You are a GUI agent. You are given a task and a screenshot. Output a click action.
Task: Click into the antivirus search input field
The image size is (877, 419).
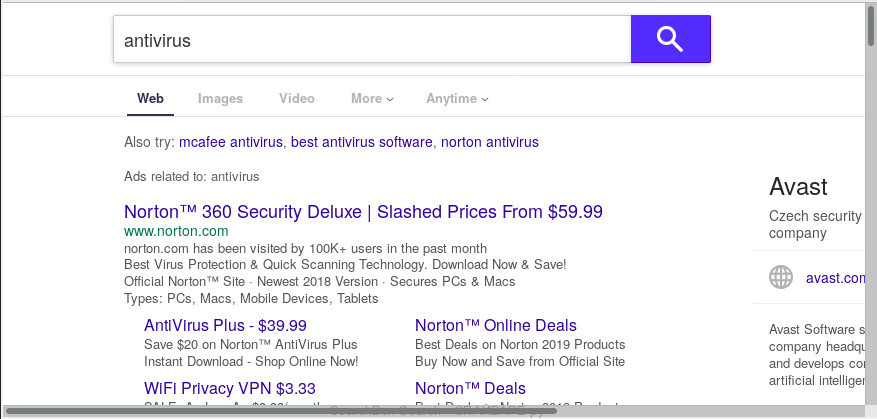tap(372, 39)
